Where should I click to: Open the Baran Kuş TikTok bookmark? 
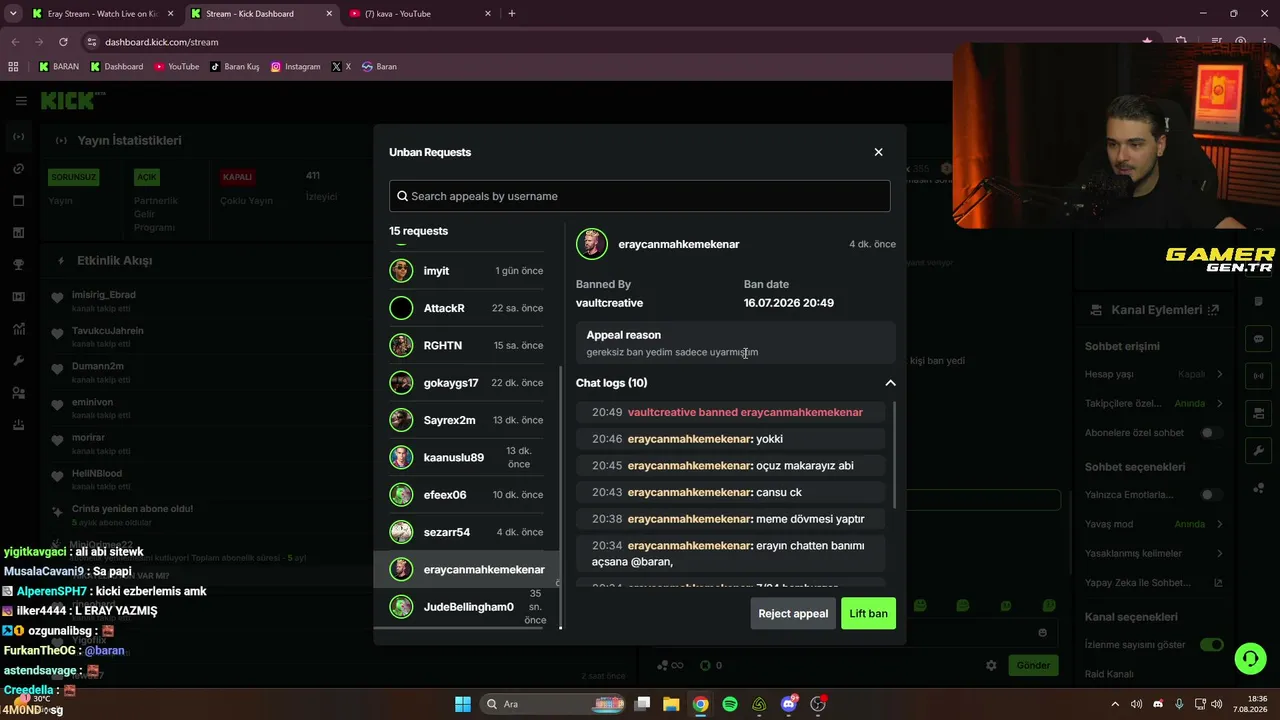235,67
